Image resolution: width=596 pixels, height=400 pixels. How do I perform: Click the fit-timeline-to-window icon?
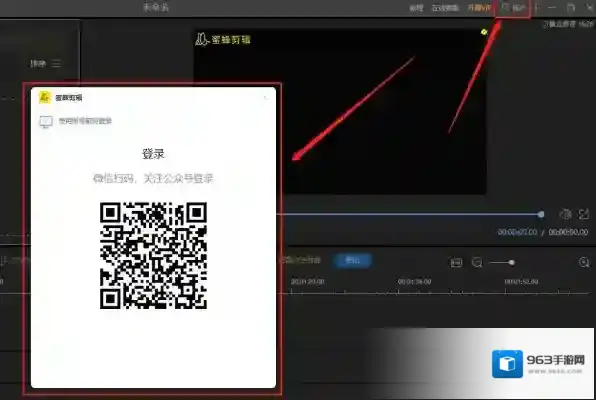click(x=456, y=262)
